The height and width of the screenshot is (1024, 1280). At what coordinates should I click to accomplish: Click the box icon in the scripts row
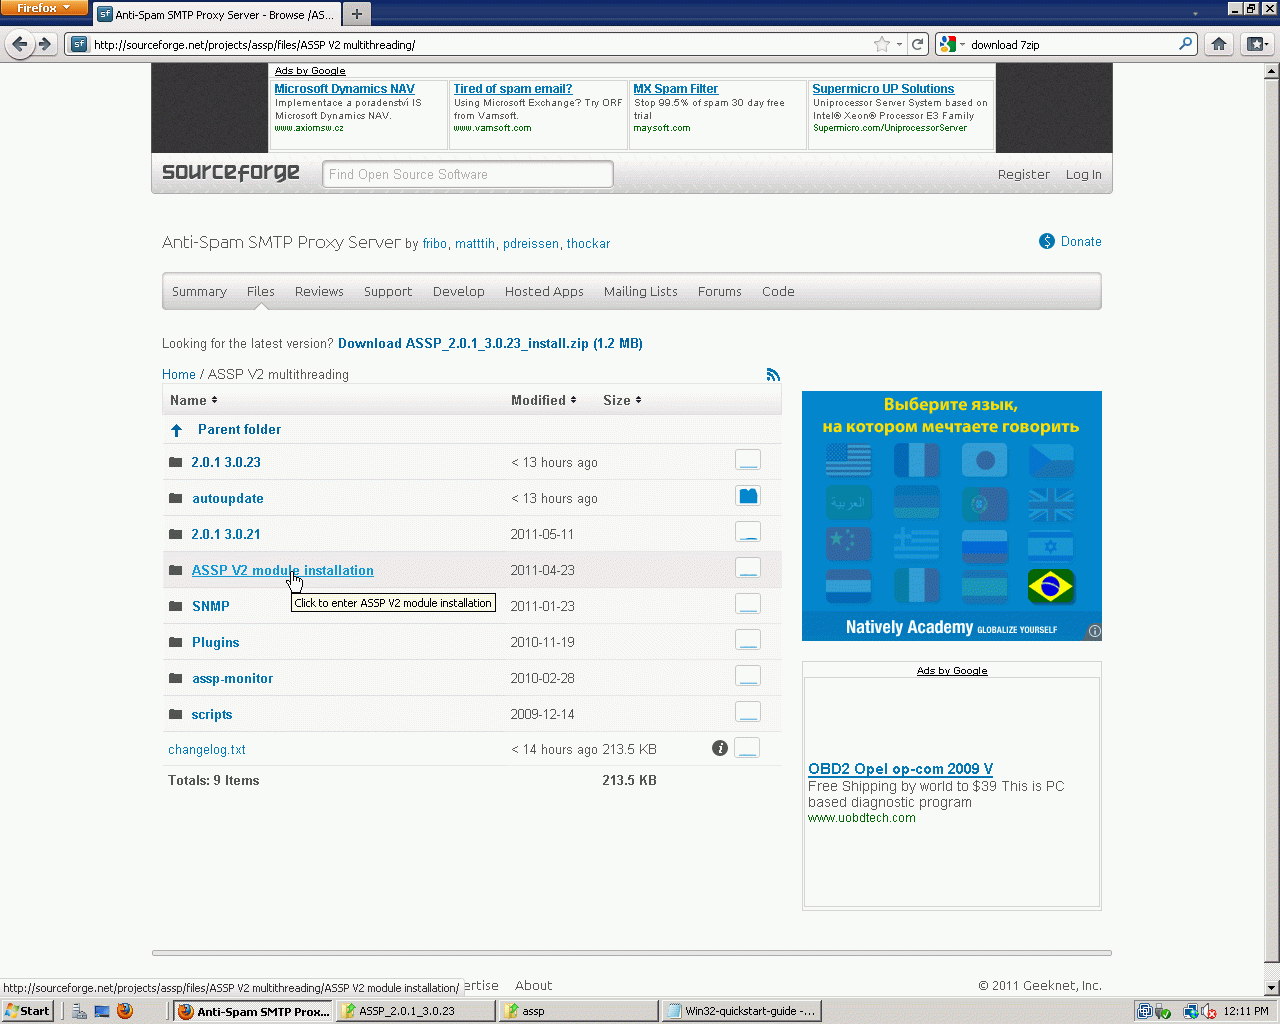(748, 712)
